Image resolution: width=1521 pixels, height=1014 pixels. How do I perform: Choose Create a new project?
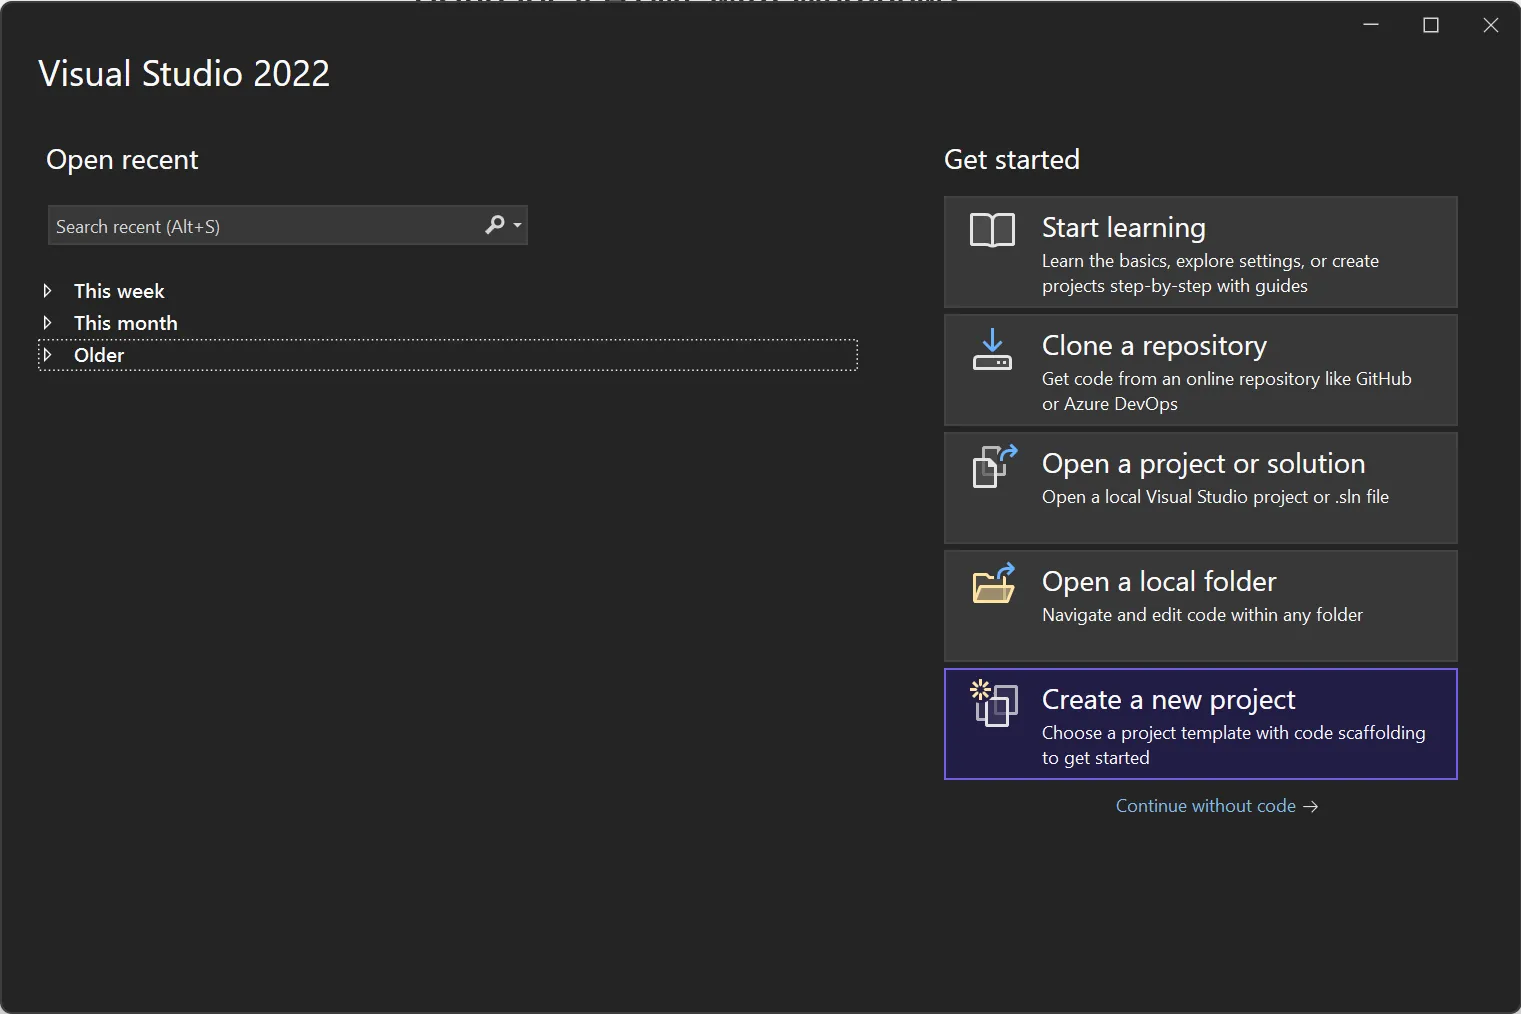[x=1200, y=724]
